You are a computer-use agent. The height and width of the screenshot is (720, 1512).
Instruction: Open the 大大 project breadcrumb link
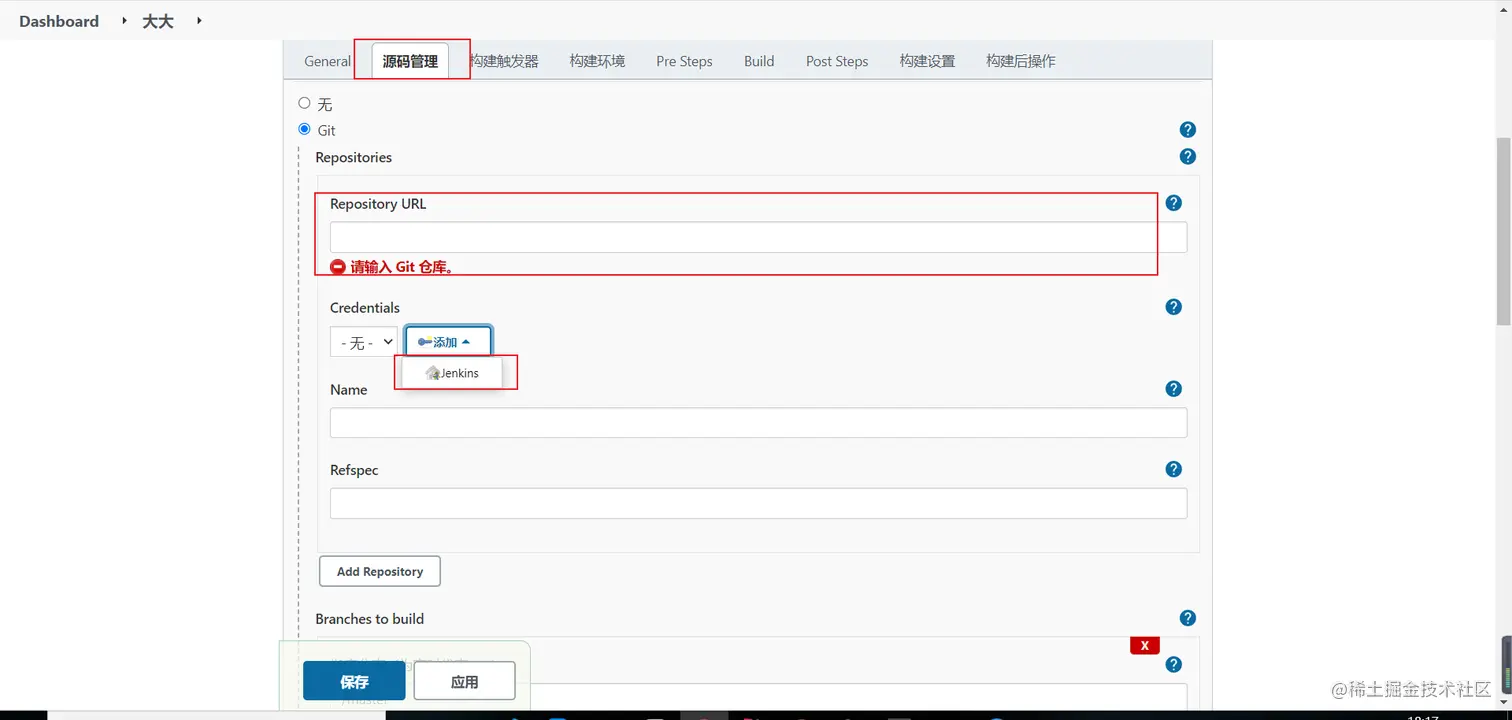click(158, 21)
